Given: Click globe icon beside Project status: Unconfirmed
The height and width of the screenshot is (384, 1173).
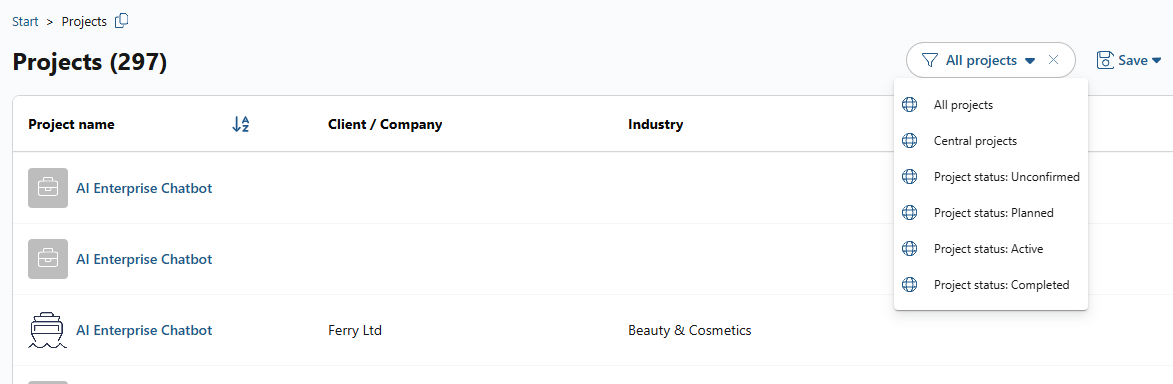Looking at the screenshot, I should coord(910,177).
